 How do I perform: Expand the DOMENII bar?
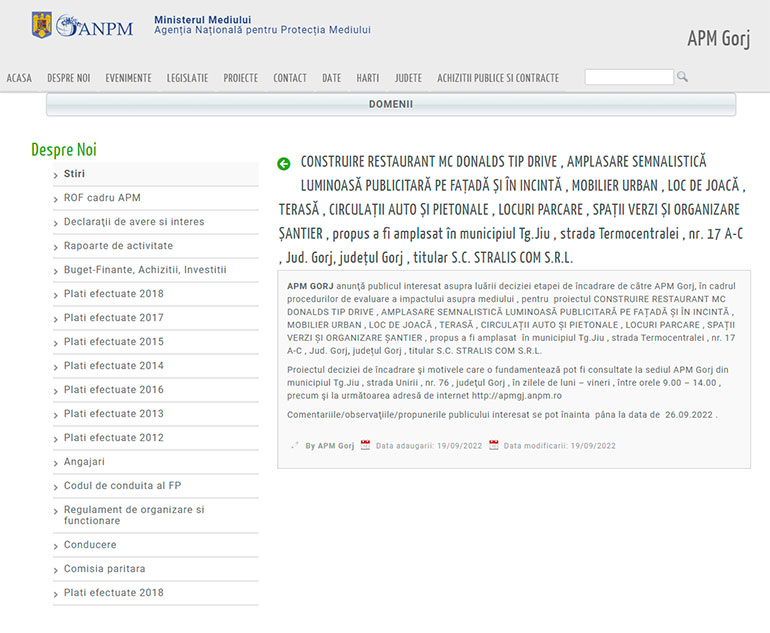coord(391,105)
